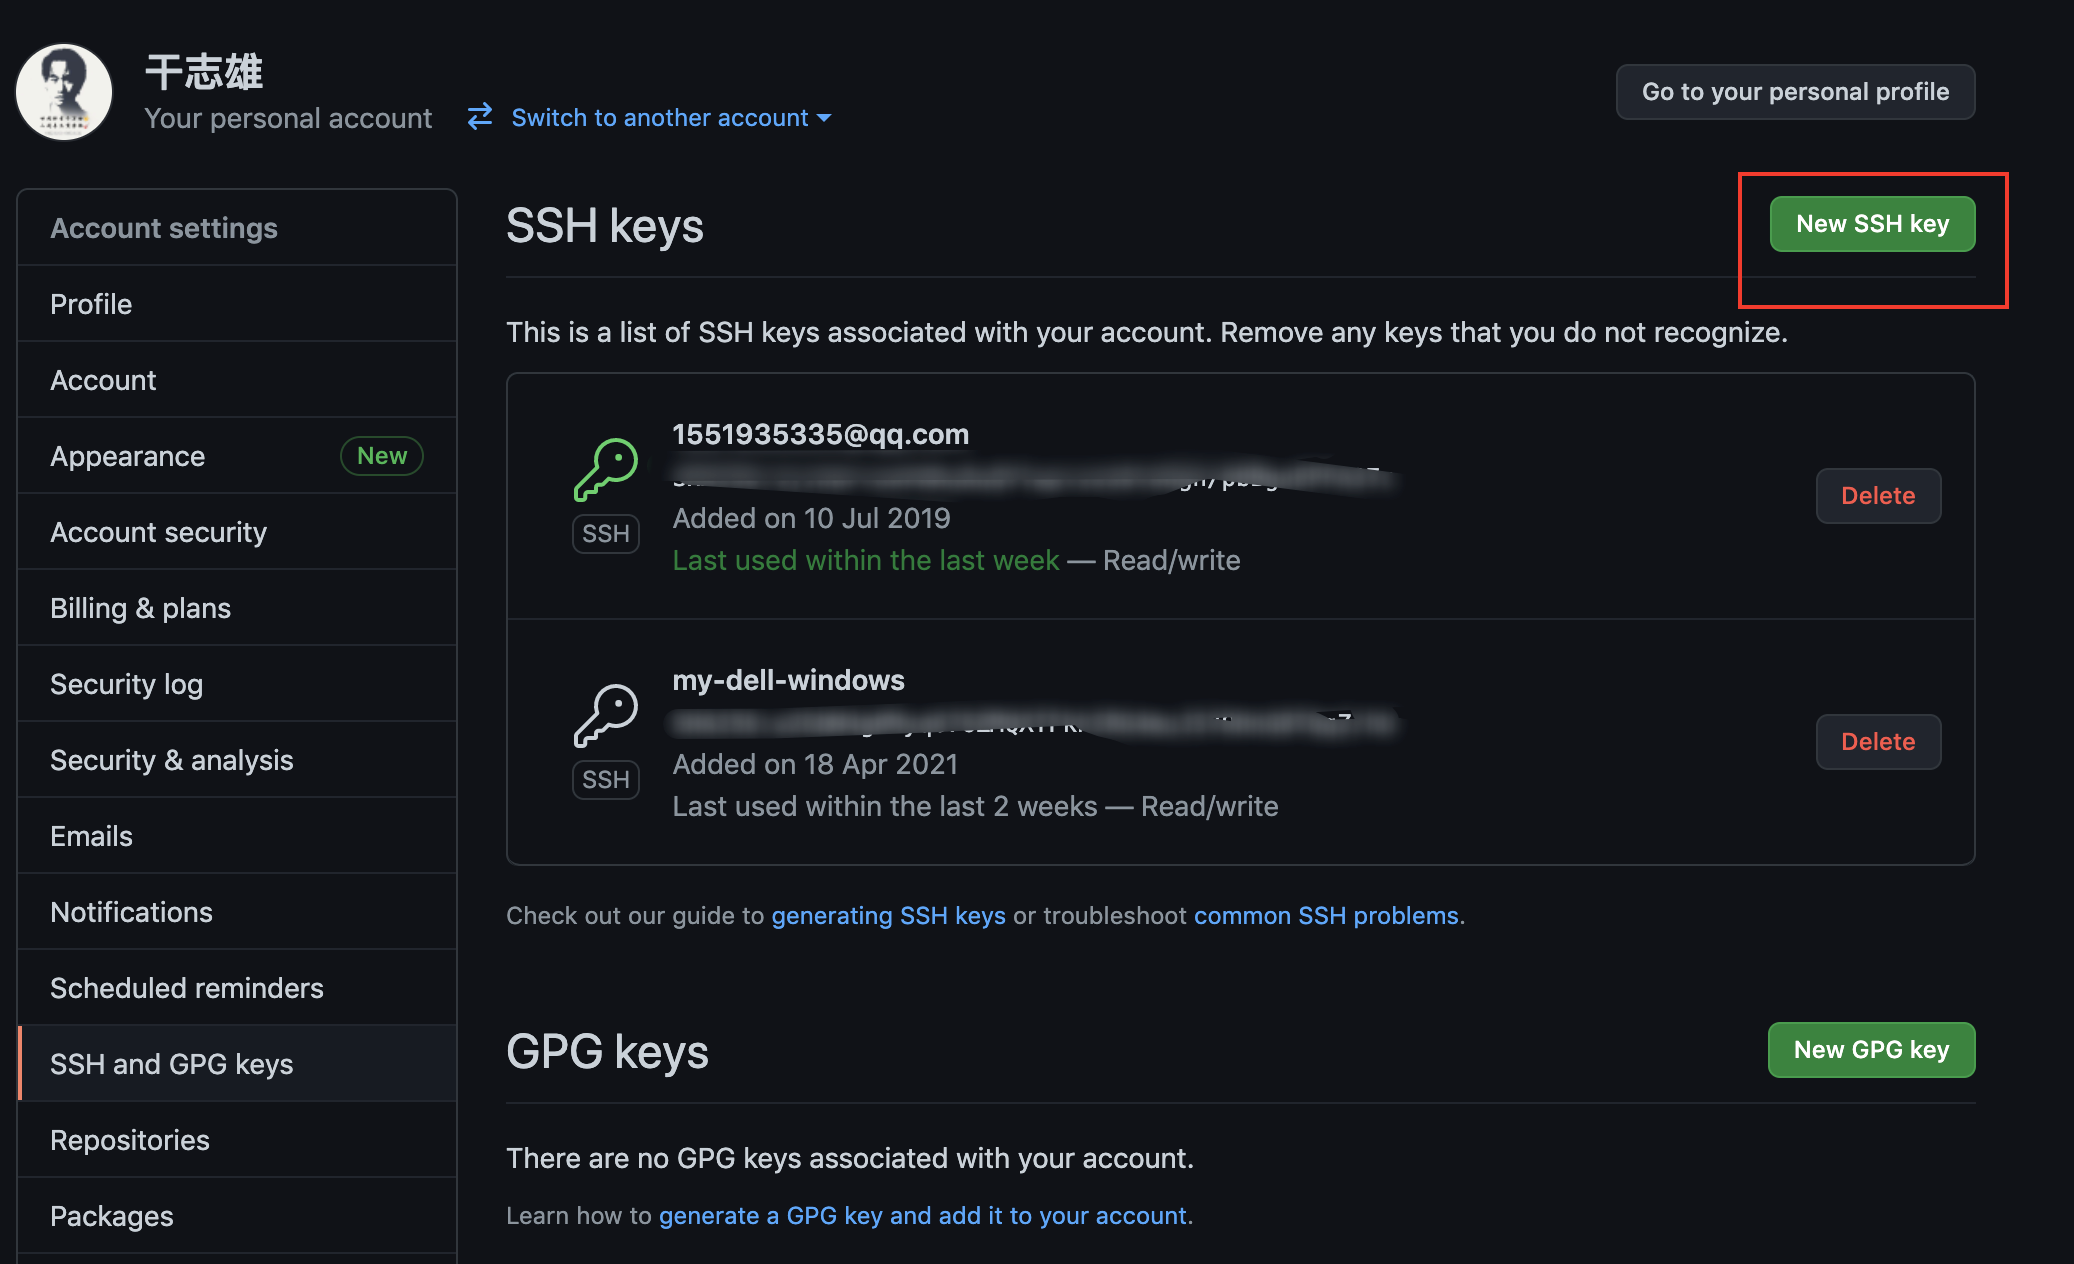
Task: Click Your personal account label
Action: [x=288, y=118]
